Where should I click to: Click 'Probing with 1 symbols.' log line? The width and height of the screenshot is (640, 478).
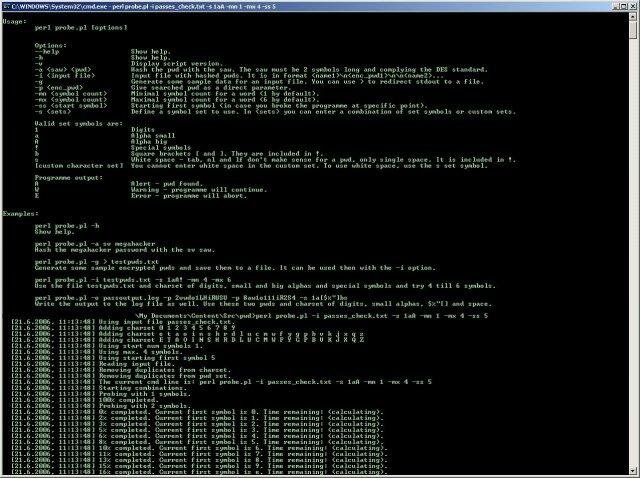click(101, 394)
